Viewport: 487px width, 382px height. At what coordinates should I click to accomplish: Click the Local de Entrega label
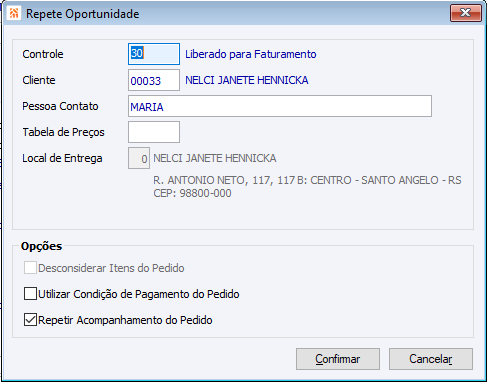pyautogui.click(x=62, y=158)
